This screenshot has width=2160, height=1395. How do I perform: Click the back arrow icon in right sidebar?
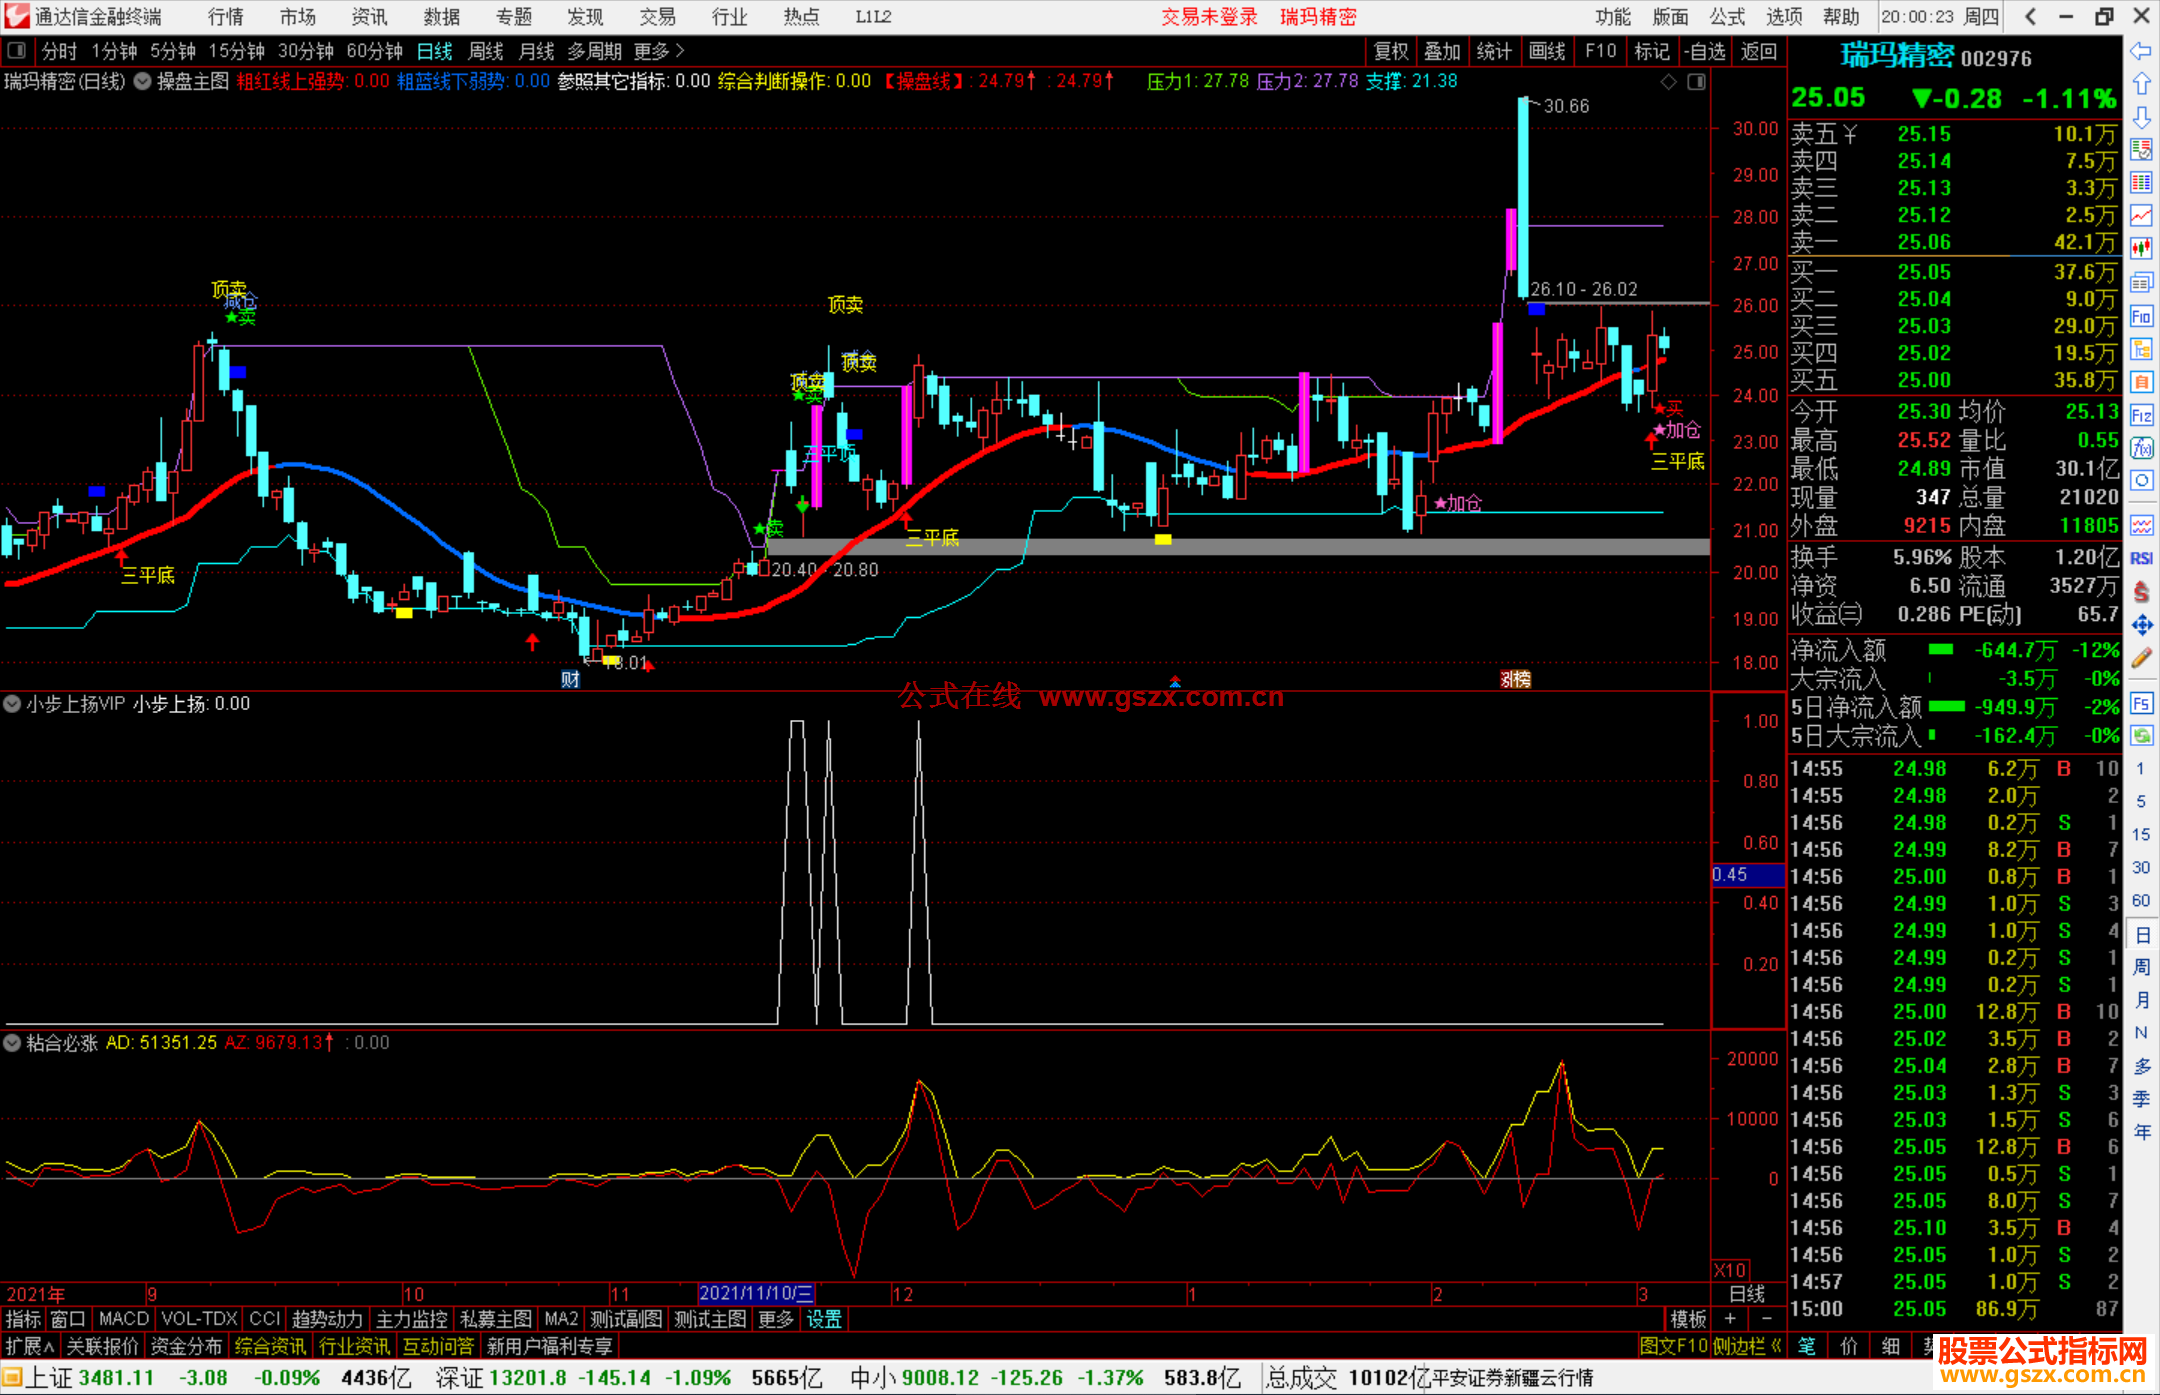(2141, 51)
